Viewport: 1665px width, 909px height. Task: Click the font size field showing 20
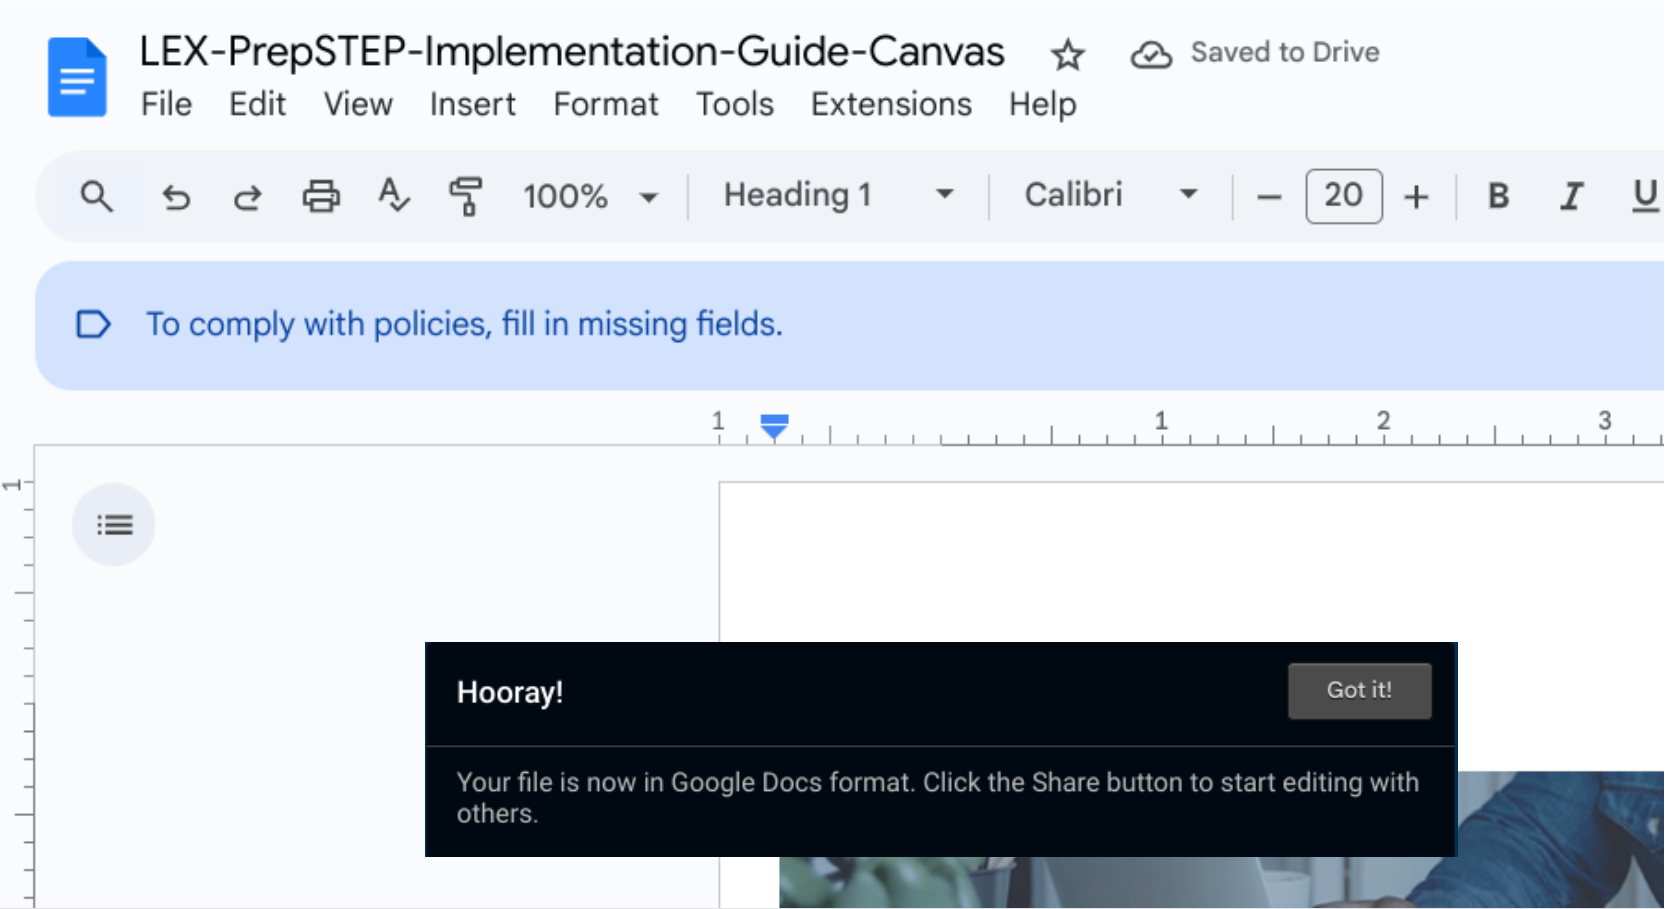(1343, 196)
